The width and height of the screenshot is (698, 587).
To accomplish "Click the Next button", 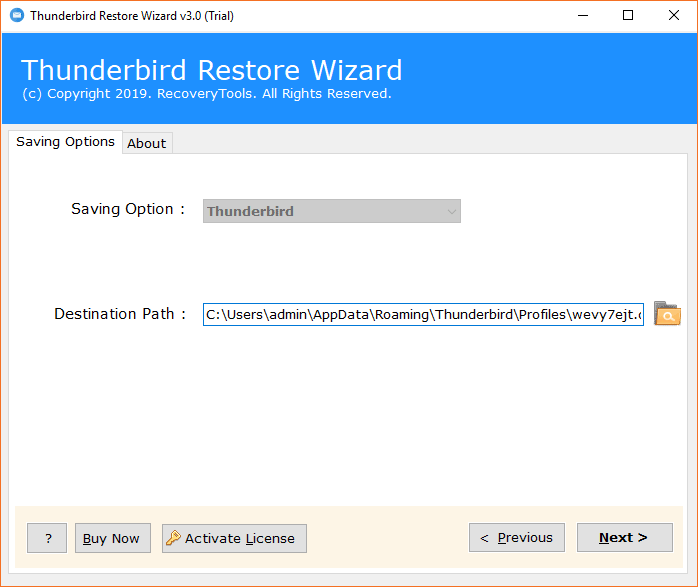I will click(x=624, y=538).
